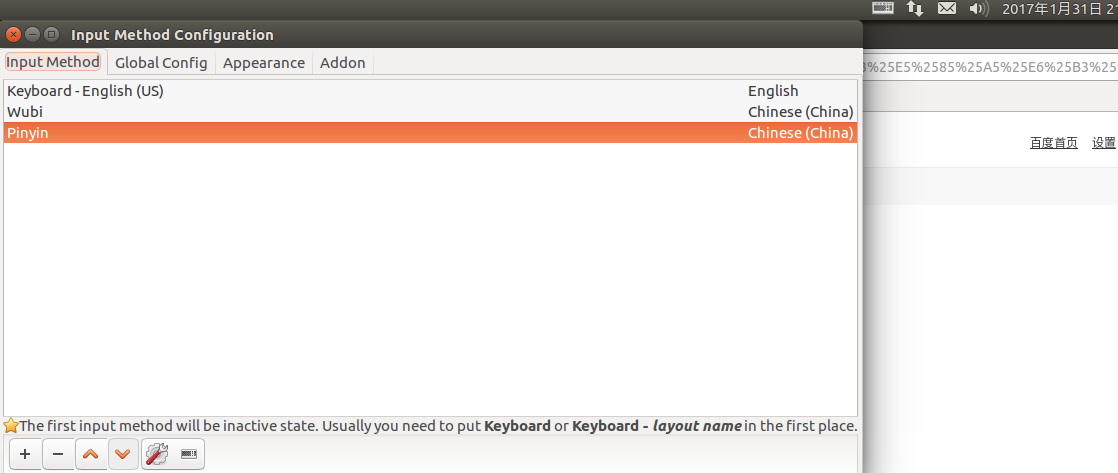1118x473 pixels.
Task: Open the Addon tab
Action: coord(343,63)
